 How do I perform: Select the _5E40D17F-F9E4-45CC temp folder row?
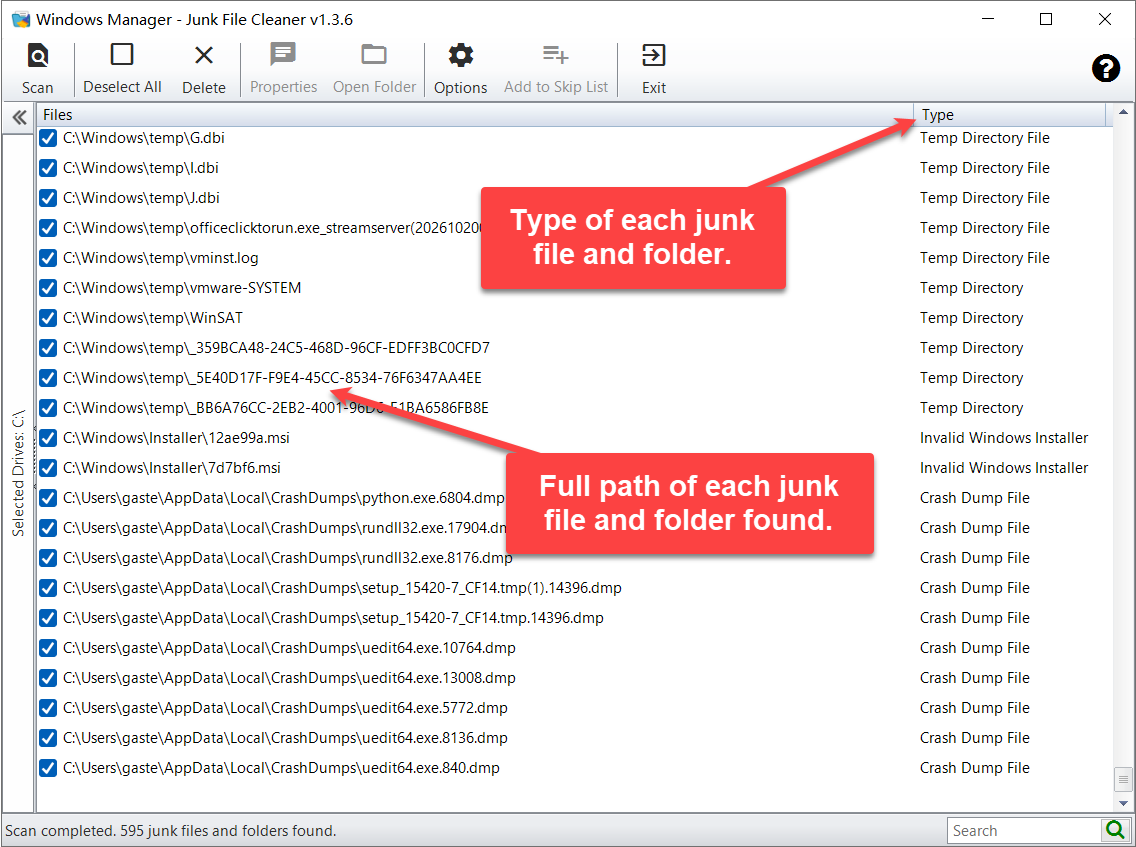tap(575, 377)
